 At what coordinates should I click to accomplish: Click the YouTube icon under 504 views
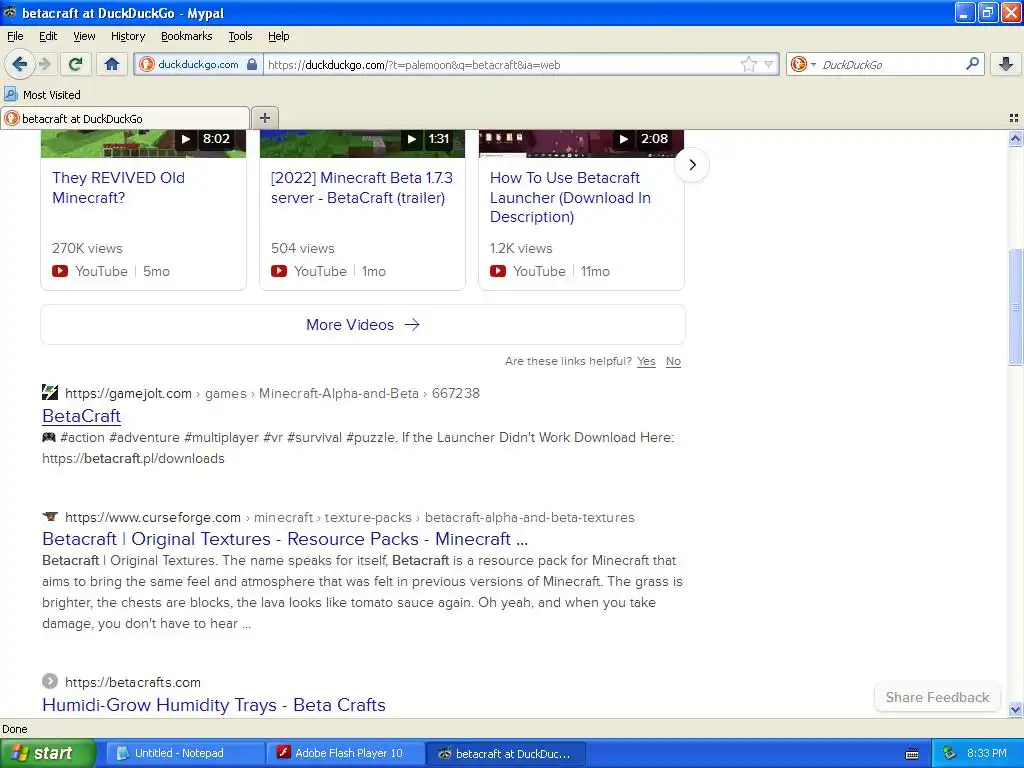coord(279,271)
